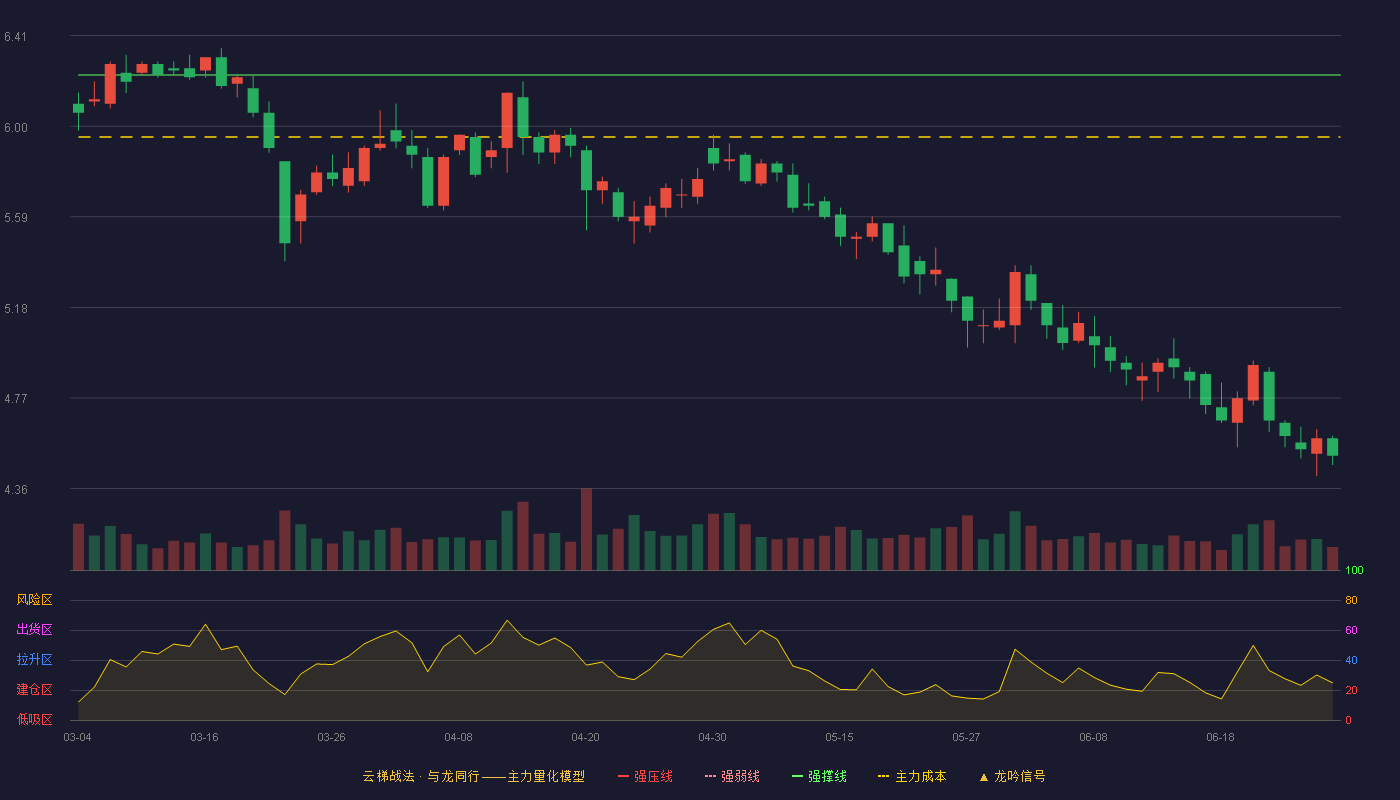Click the 6.41 price axis label
The height and width of the screenshot is (800, 1400).
click(x=15, y=37)
